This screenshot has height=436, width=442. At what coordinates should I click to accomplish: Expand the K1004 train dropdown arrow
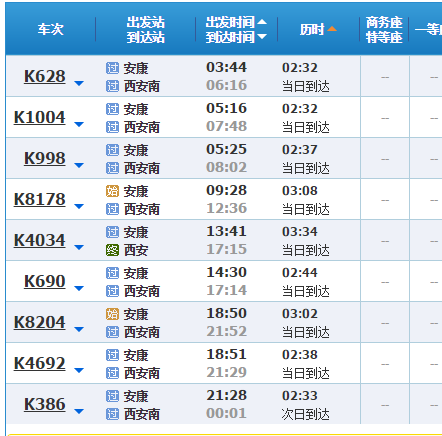point(79,124)
